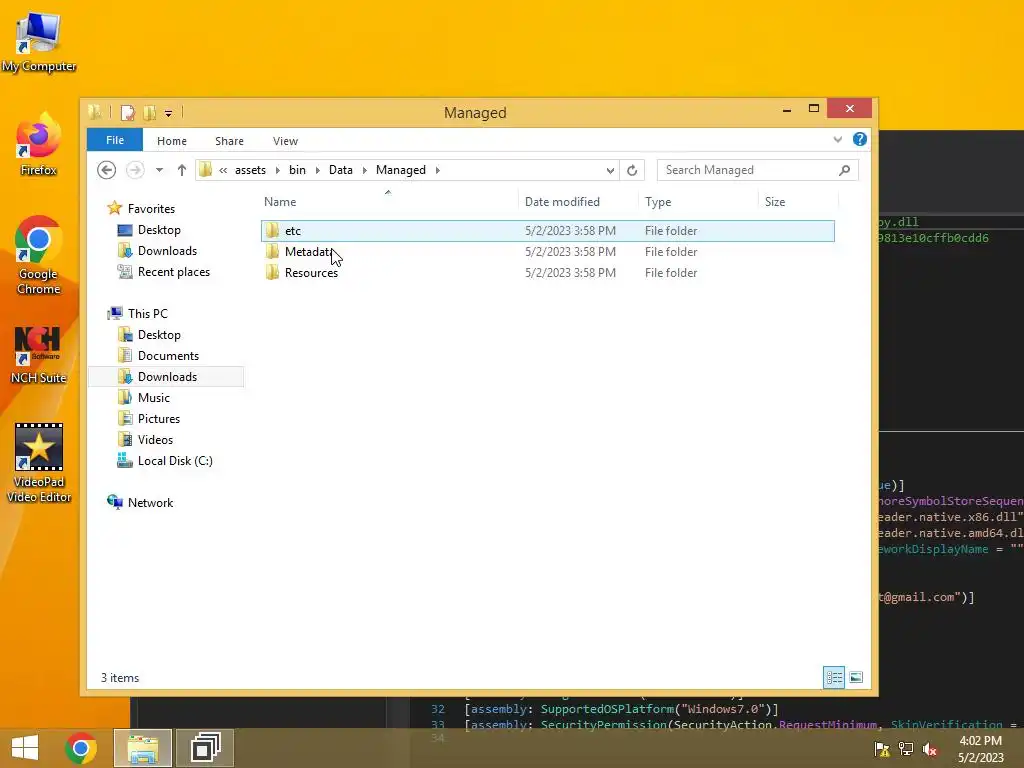
Task: Open Chrome from the taskbar
Action: [x=81, y=748]
